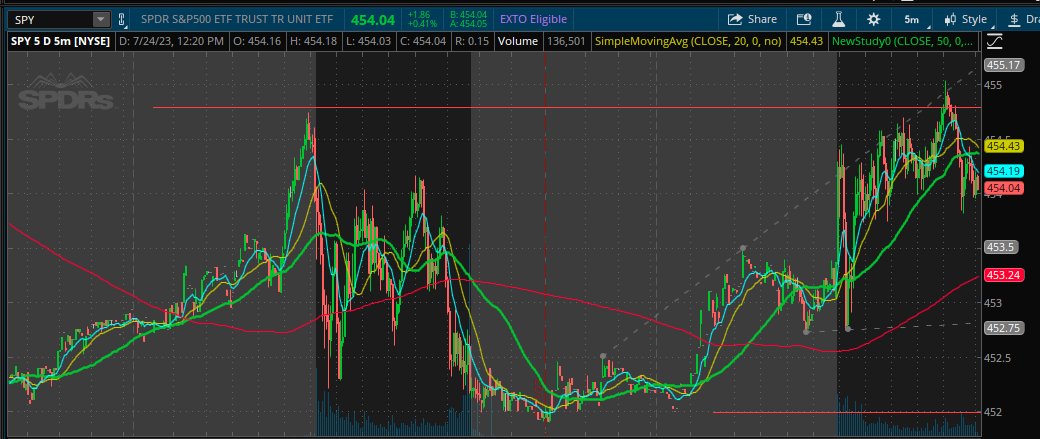Click the last price 454.04 in header
This screenshot has width=1040, height=439.
tap(373, 20)
